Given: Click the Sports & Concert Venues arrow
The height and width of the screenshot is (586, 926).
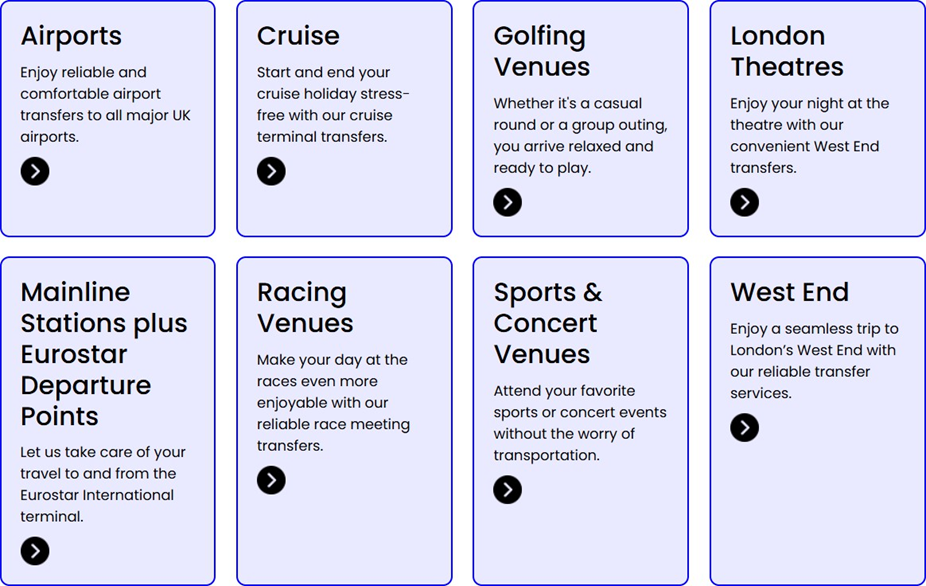Looking at the screenshot, I should pos(508,489).
